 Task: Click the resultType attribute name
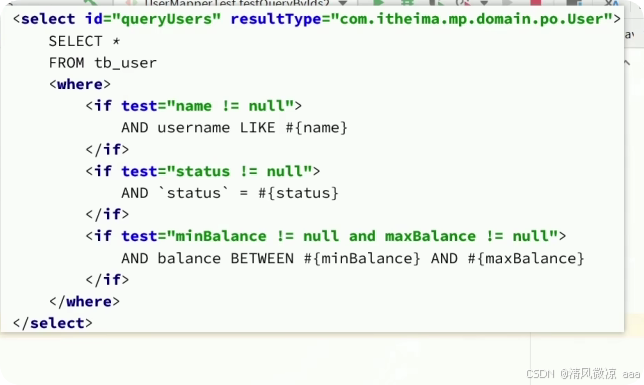tap(276, 19)
